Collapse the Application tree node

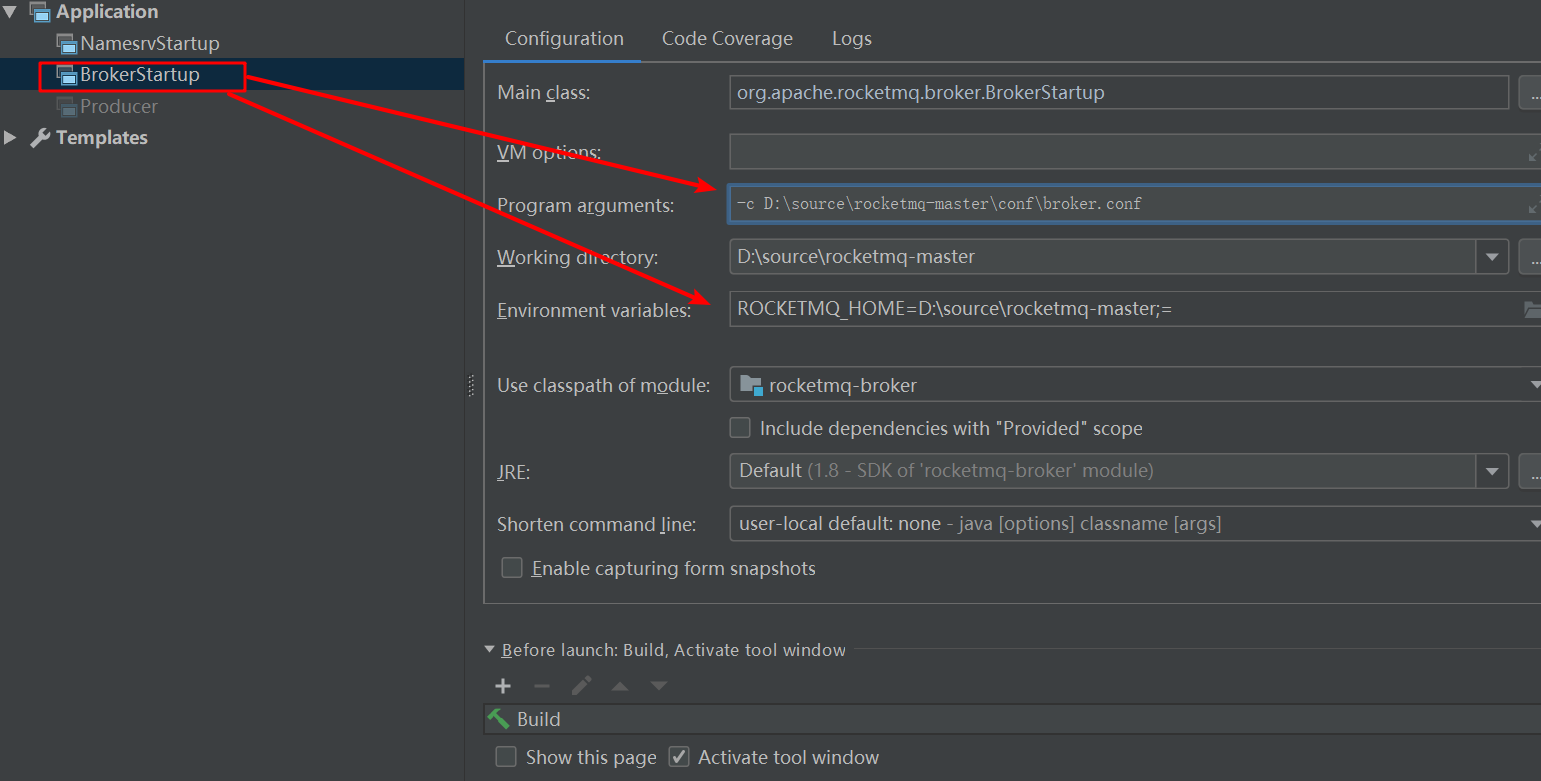(x=10, y=12)
